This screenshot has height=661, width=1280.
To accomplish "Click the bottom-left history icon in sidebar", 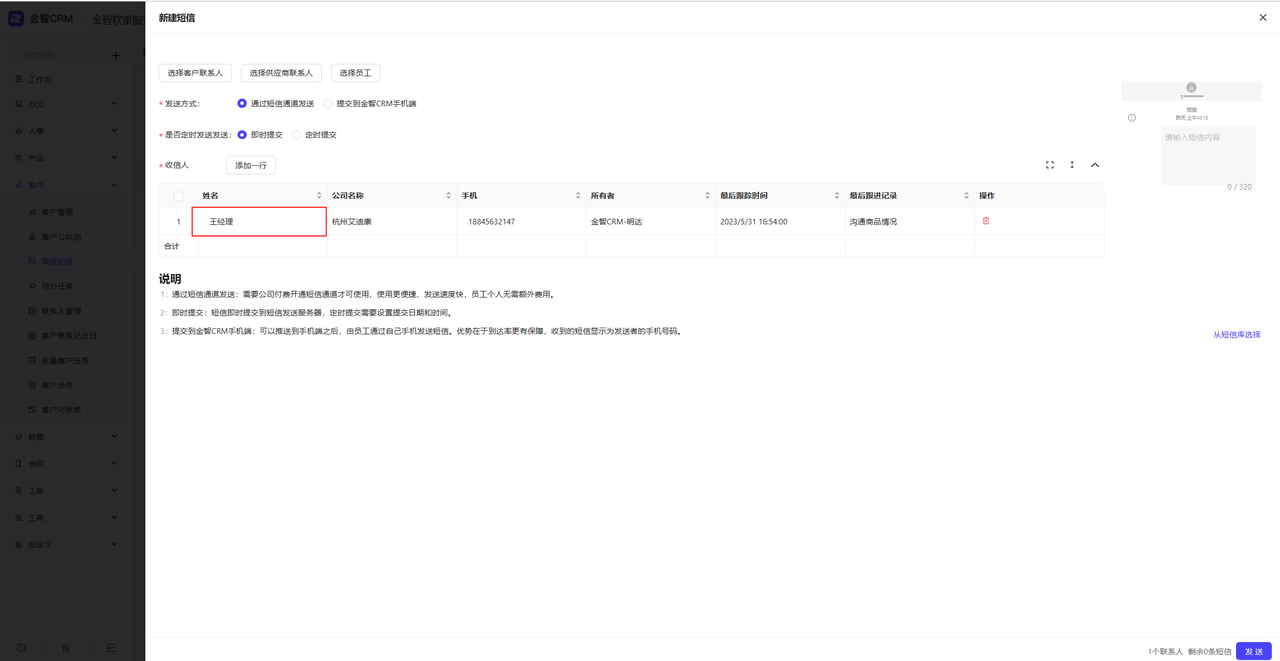I will (21, 648).
